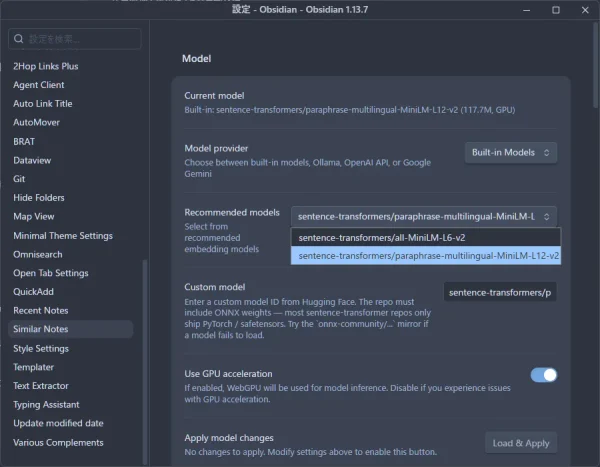Open Minimal Theme Settings tab
The width and height of the screenshot is (600, 467).
point(63,236)
